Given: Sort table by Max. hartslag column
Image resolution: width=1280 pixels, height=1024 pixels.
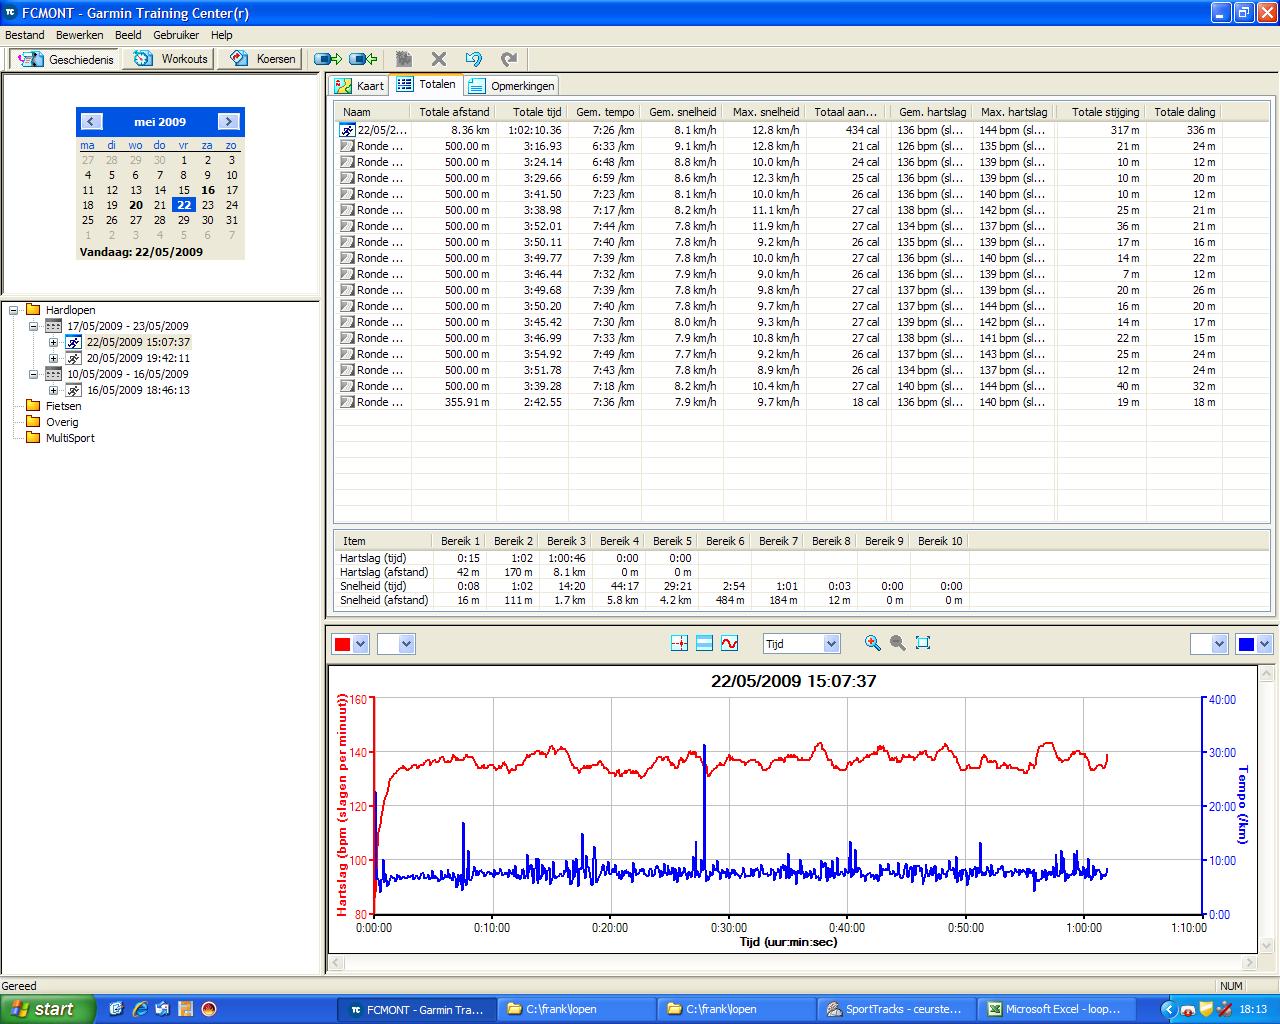Looking at the screenshot, I should 1014,112.
